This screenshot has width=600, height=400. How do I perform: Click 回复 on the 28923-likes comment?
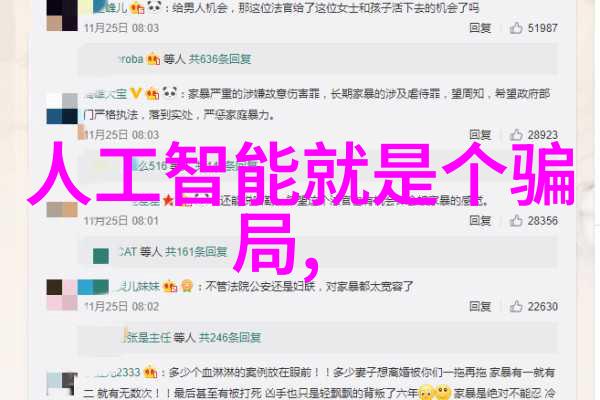480,135
